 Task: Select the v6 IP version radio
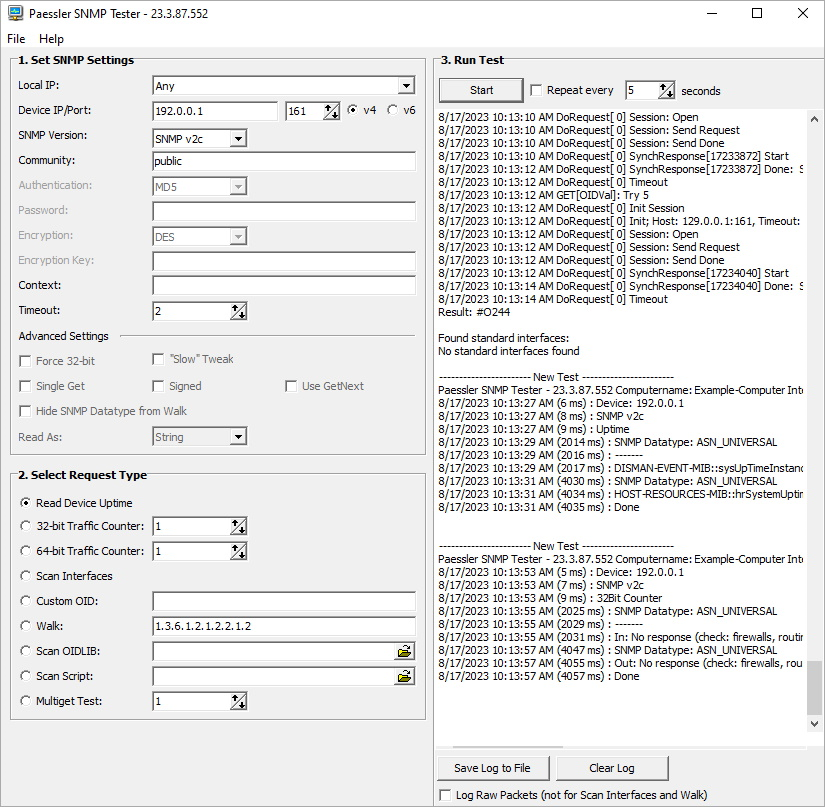(x=392, y=110)
